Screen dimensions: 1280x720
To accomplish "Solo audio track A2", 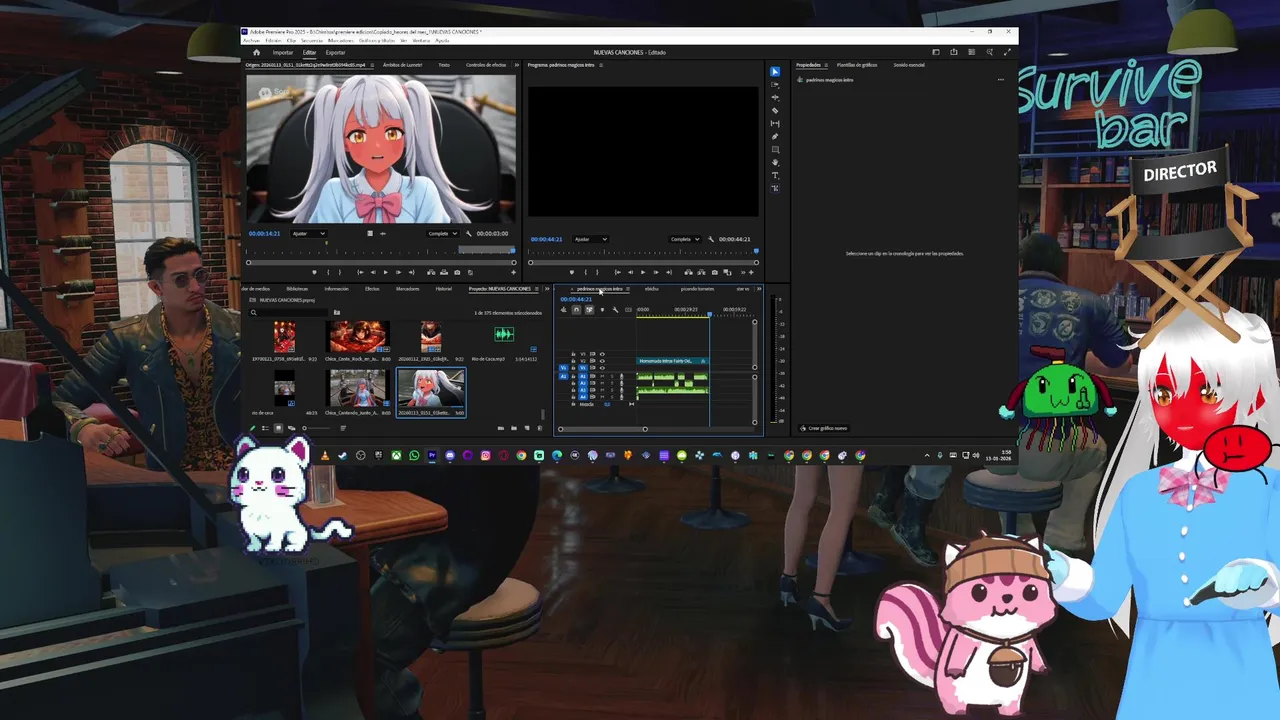I will (612, 383).
